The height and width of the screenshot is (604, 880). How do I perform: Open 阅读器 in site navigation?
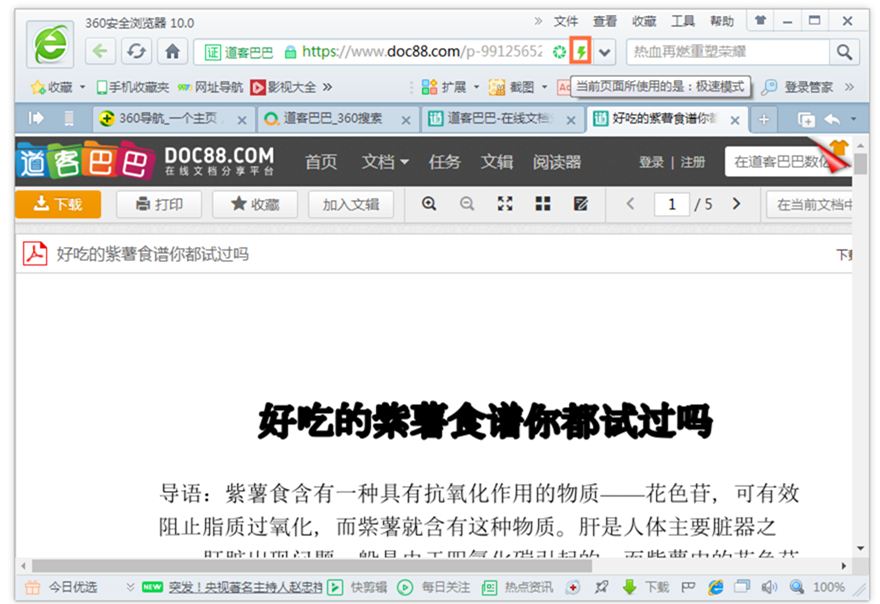(557, 162)
